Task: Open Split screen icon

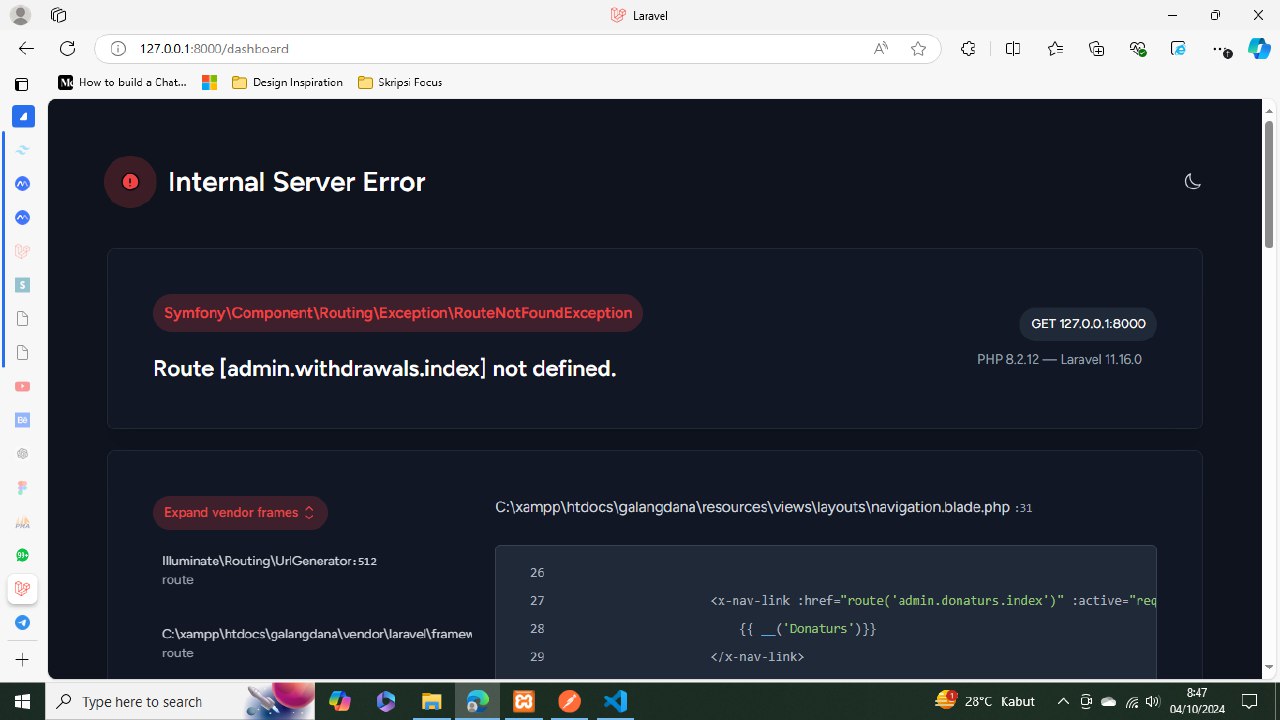Action: tap(1013, 48)
